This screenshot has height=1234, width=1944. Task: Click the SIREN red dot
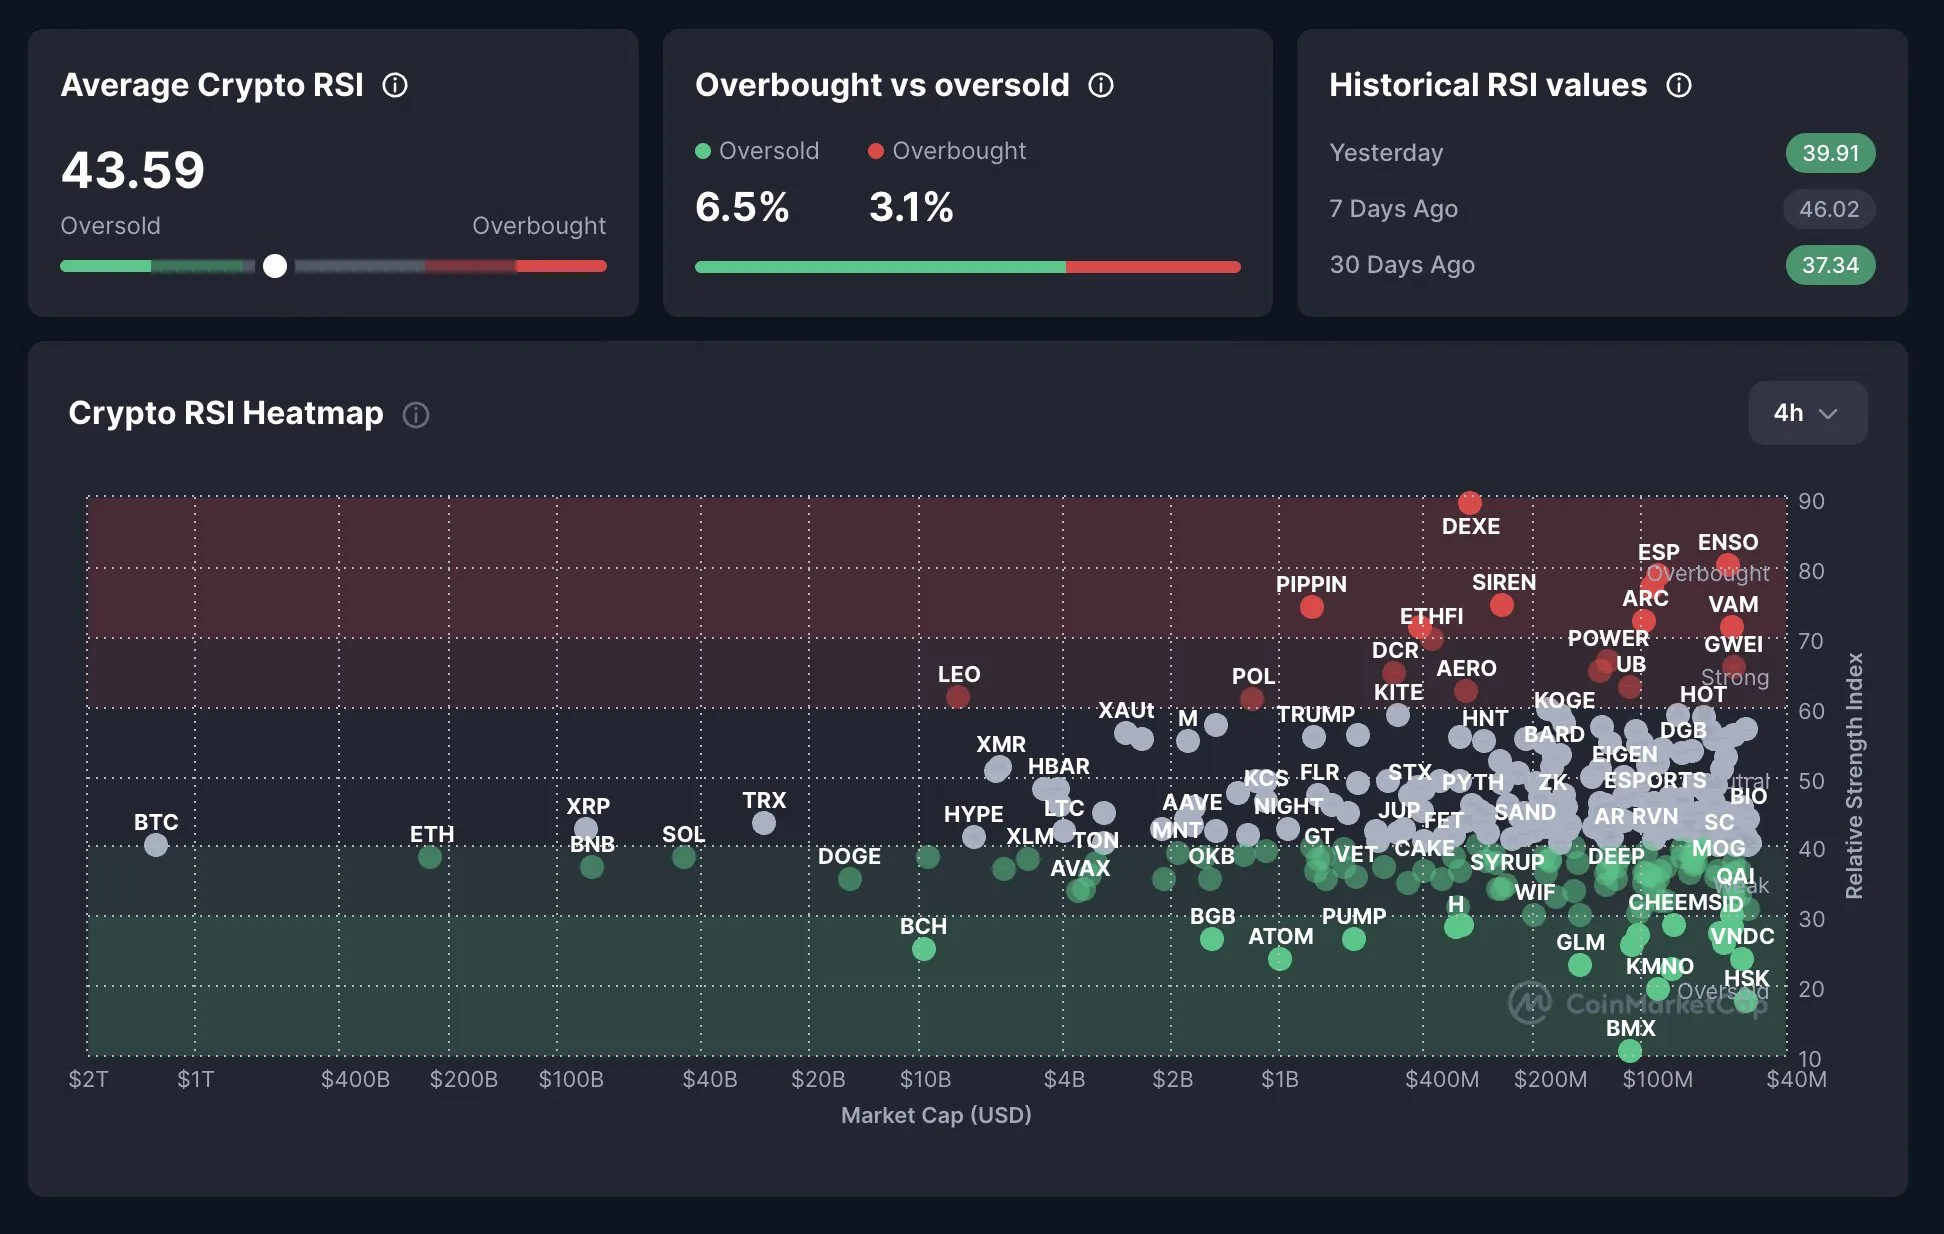pos(1502,605)
